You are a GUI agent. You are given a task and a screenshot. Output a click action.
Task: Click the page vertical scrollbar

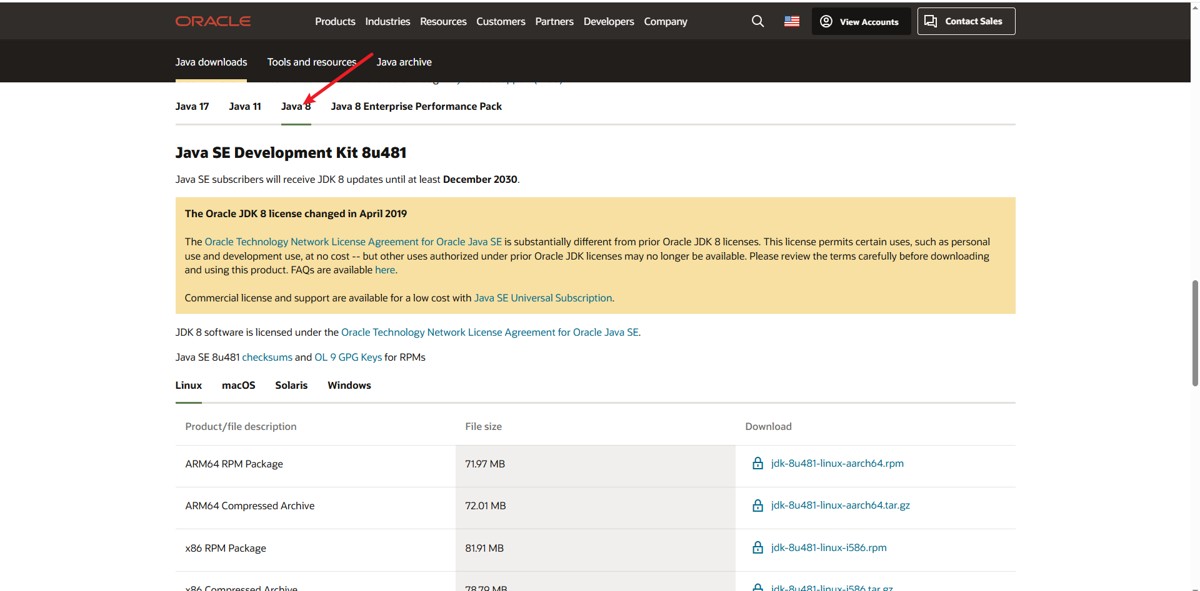point(1195,332)
